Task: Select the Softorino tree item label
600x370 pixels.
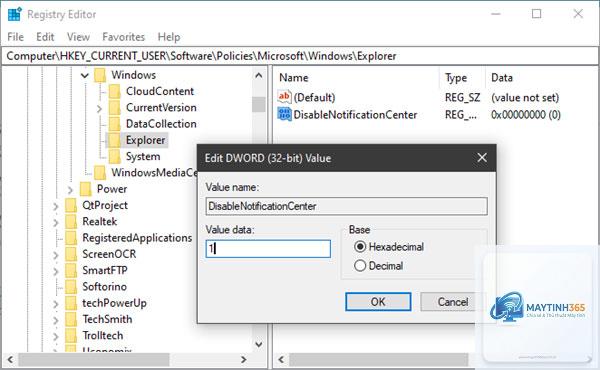Action: 104,287
